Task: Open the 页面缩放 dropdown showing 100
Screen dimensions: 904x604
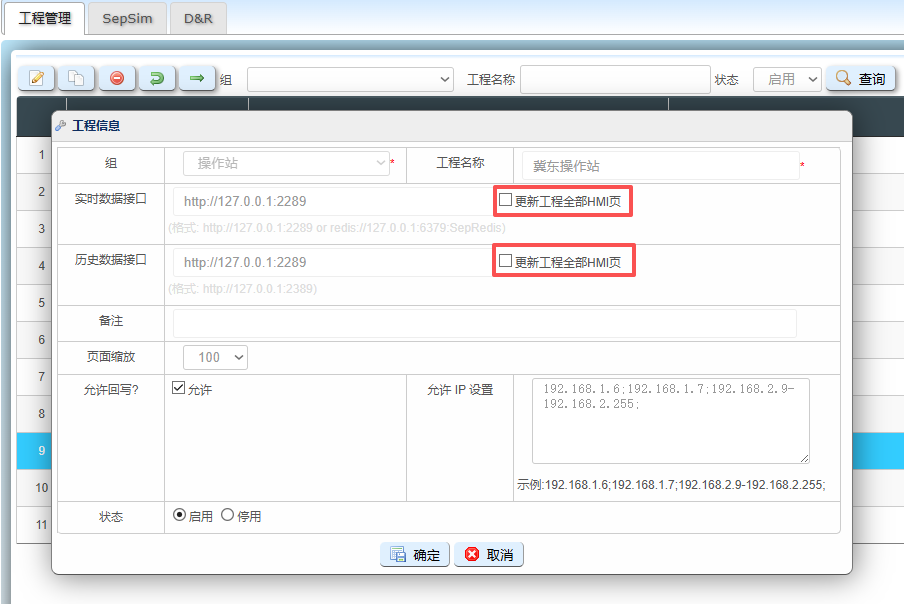Action: 215,357
